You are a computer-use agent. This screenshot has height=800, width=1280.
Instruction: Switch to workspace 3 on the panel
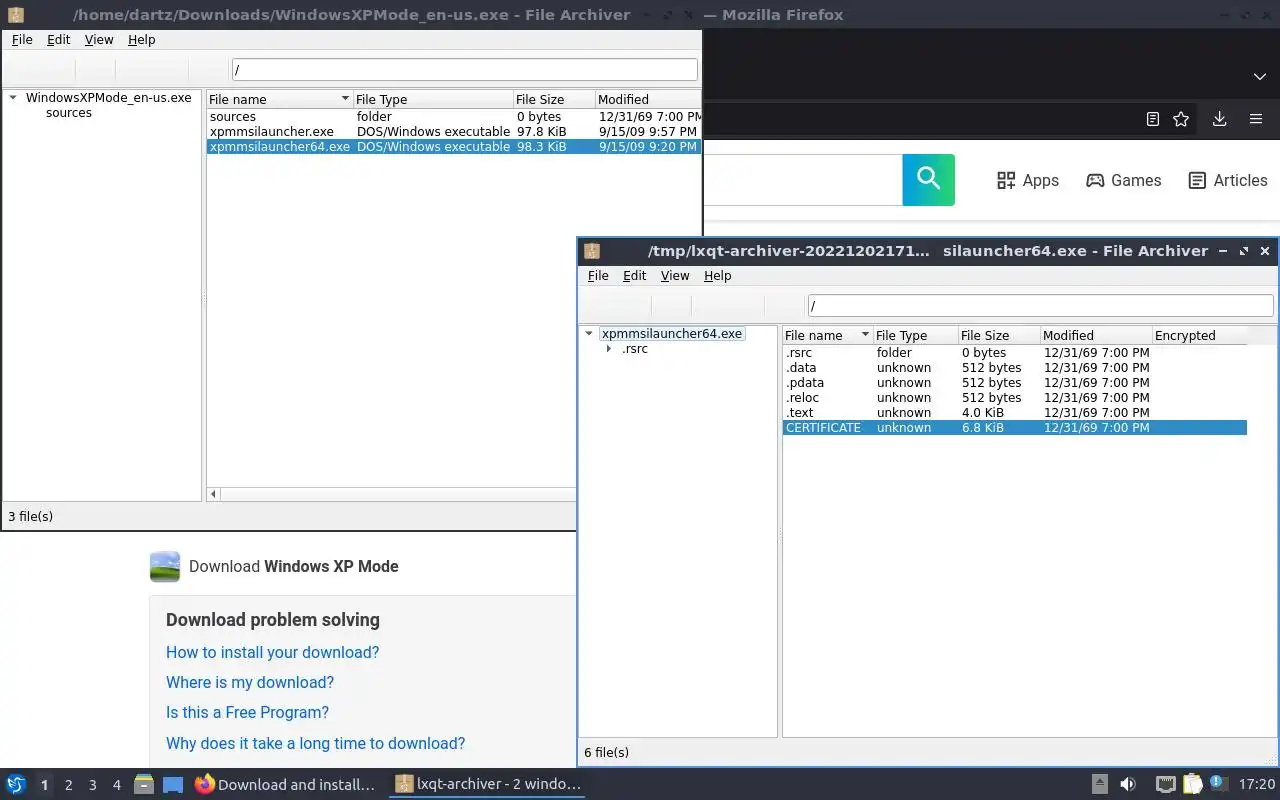(92, 785)
